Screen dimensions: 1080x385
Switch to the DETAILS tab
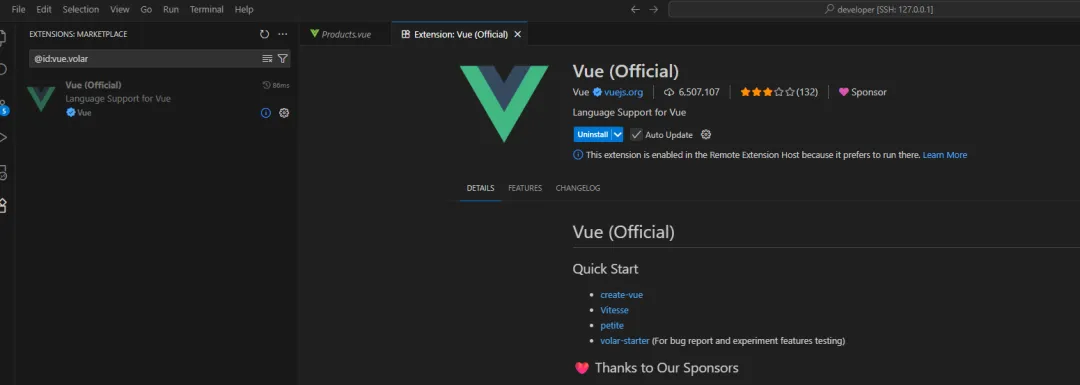(480, 188)
